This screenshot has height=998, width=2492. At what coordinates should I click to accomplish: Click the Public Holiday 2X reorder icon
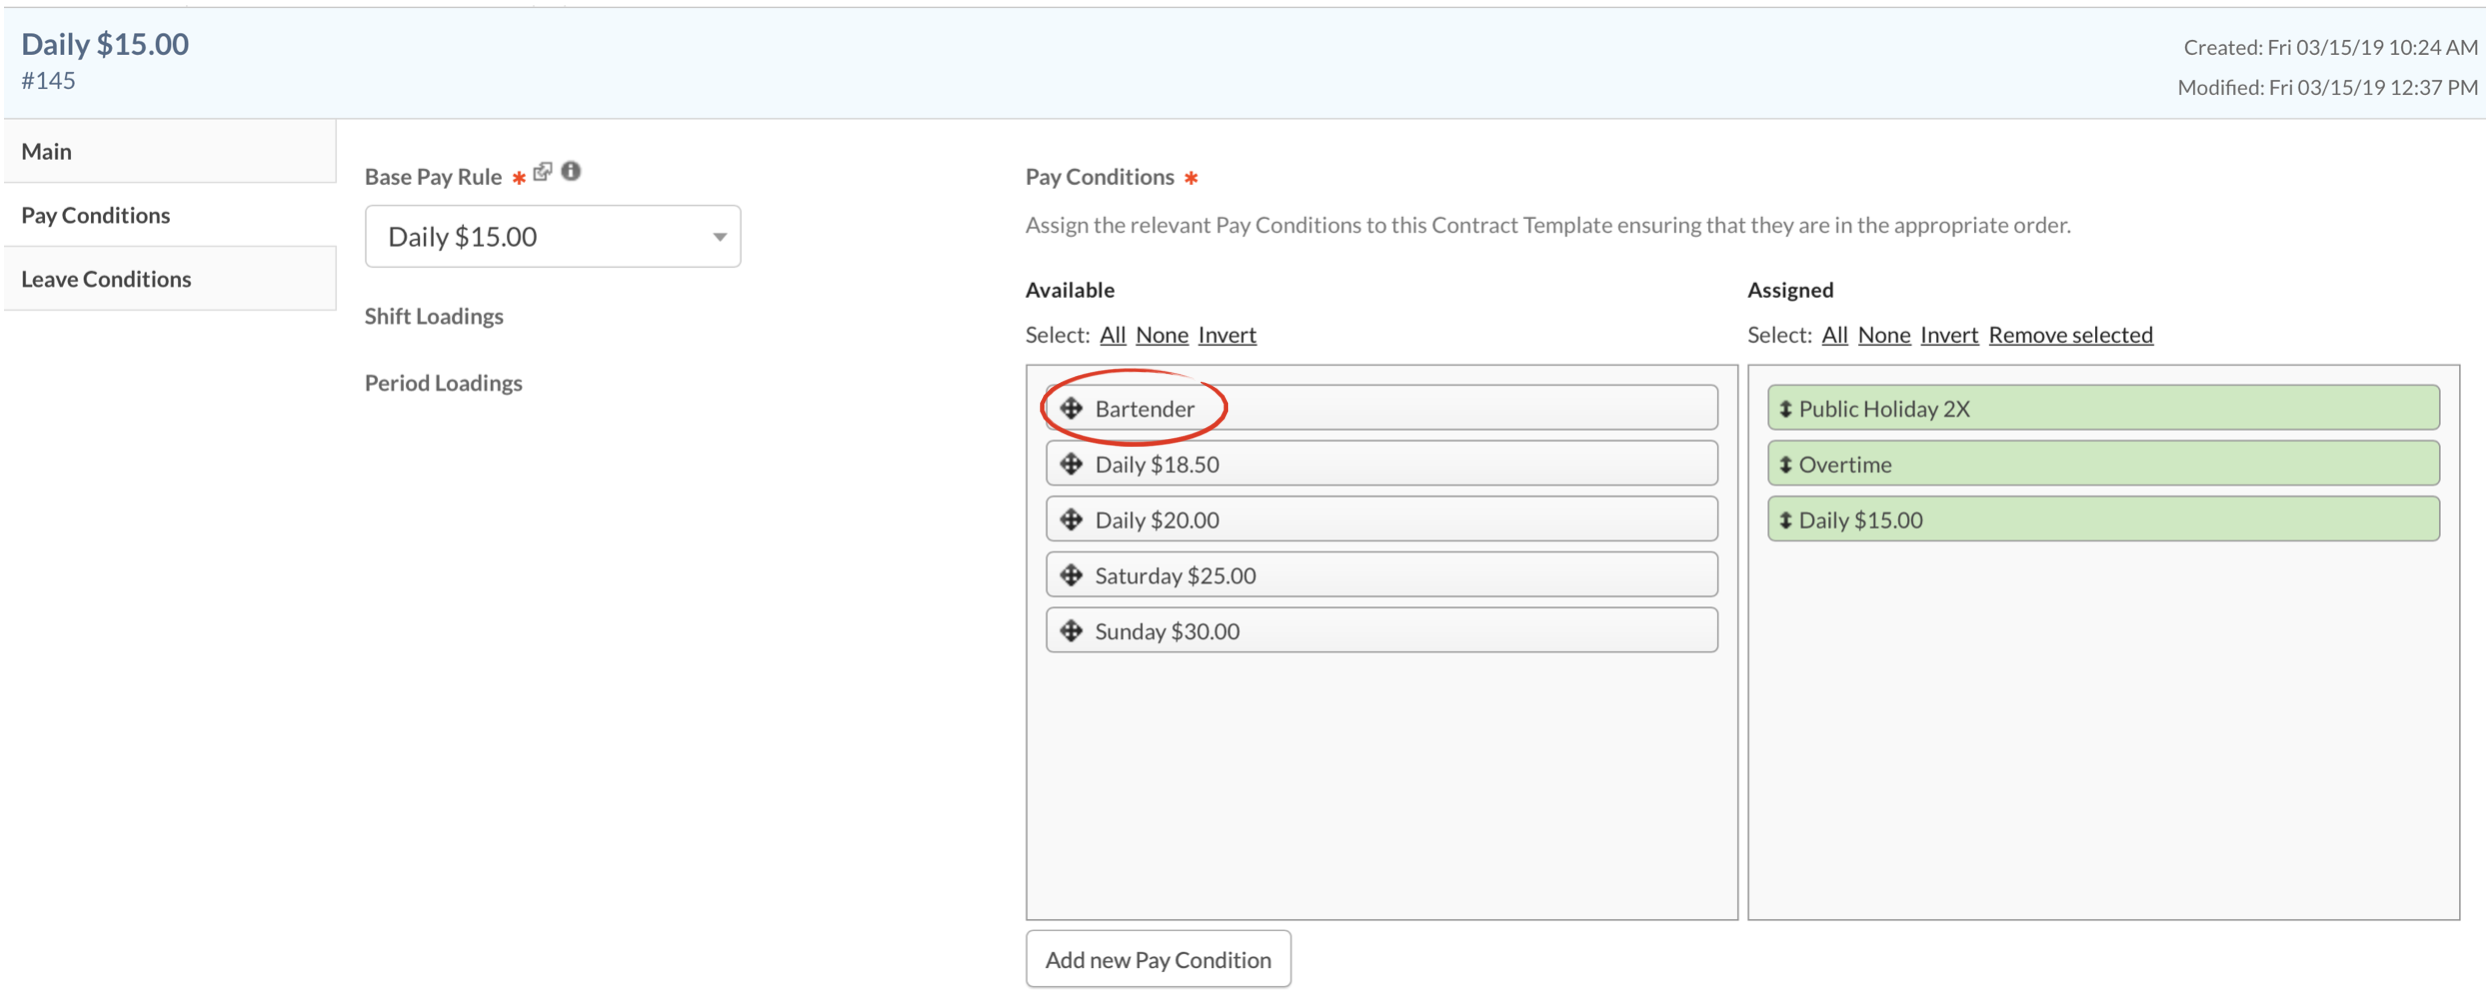point(1785,409)
